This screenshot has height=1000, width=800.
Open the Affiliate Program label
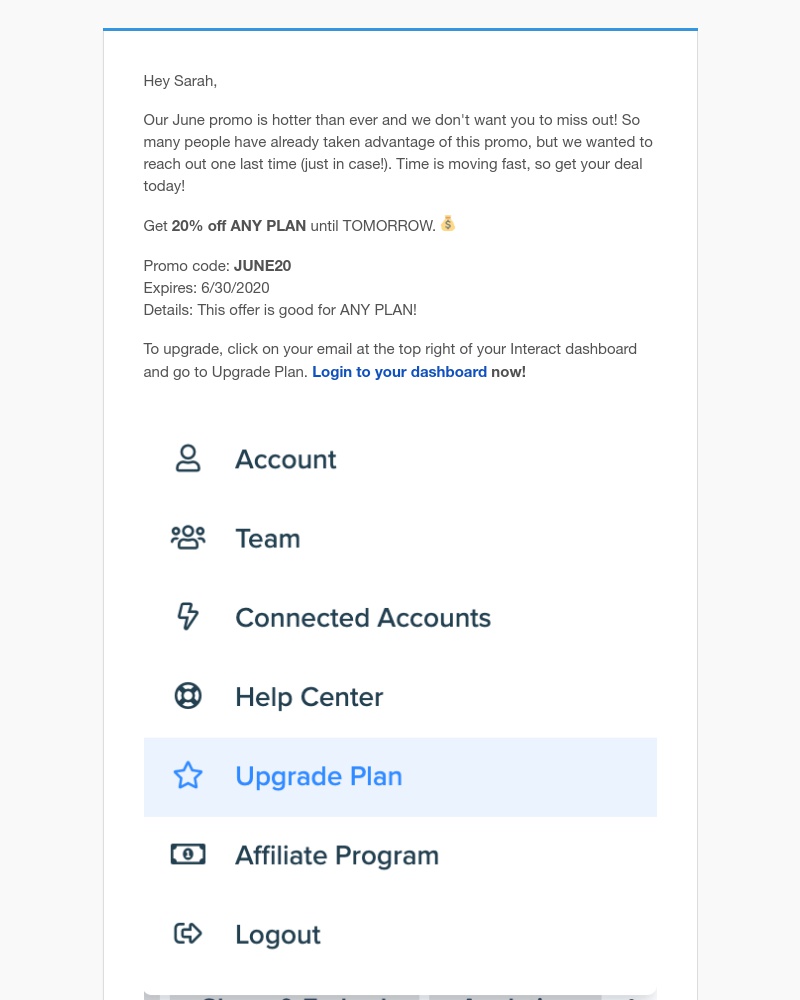point(337,856)
